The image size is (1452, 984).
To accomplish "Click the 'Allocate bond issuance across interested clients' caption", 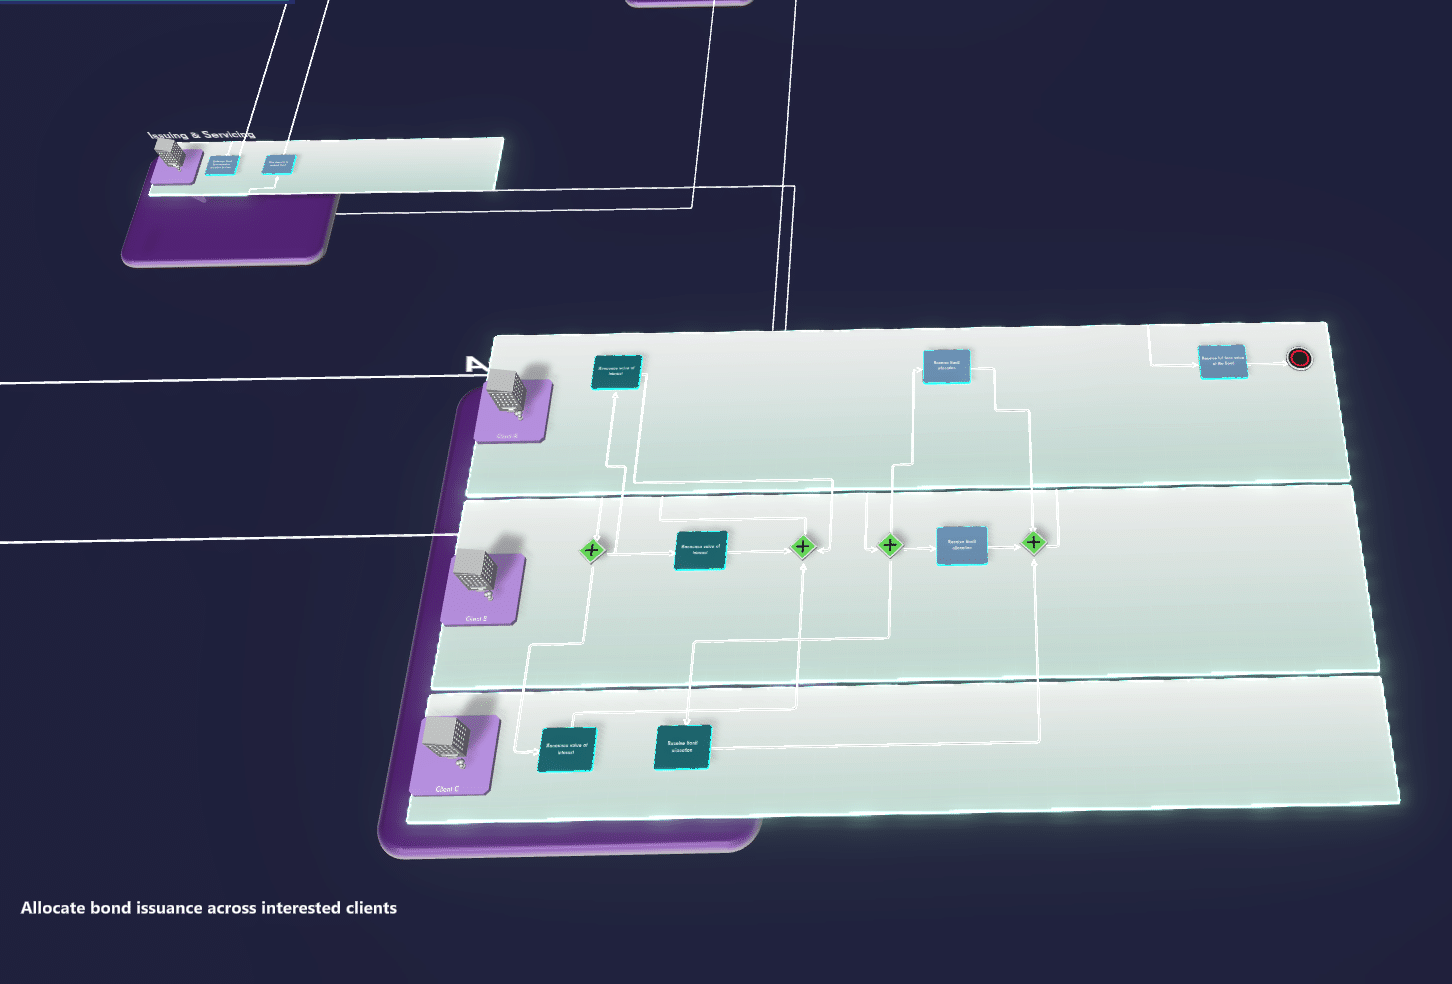I will (x=209, y=908).
